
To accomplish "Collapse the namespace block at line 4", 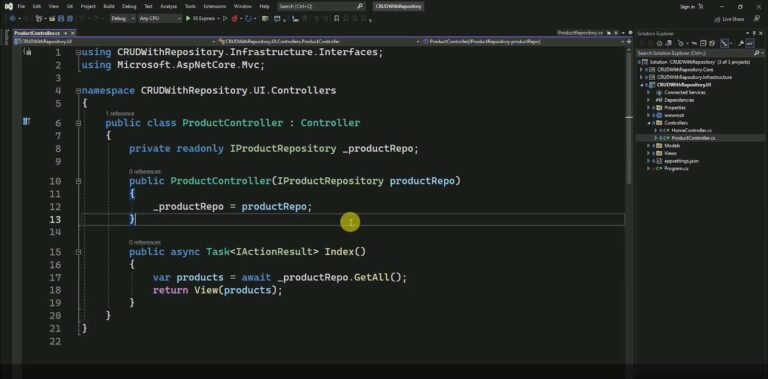I will coord(78,91).
